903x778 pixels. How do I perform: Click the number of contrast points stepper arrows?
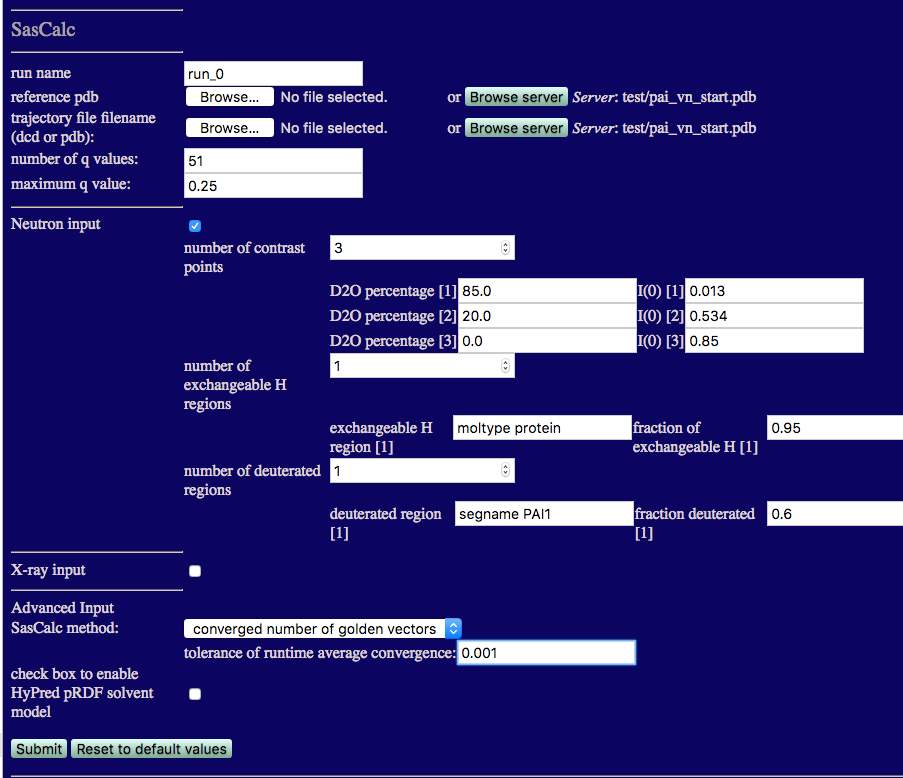(x=505, y=248)
